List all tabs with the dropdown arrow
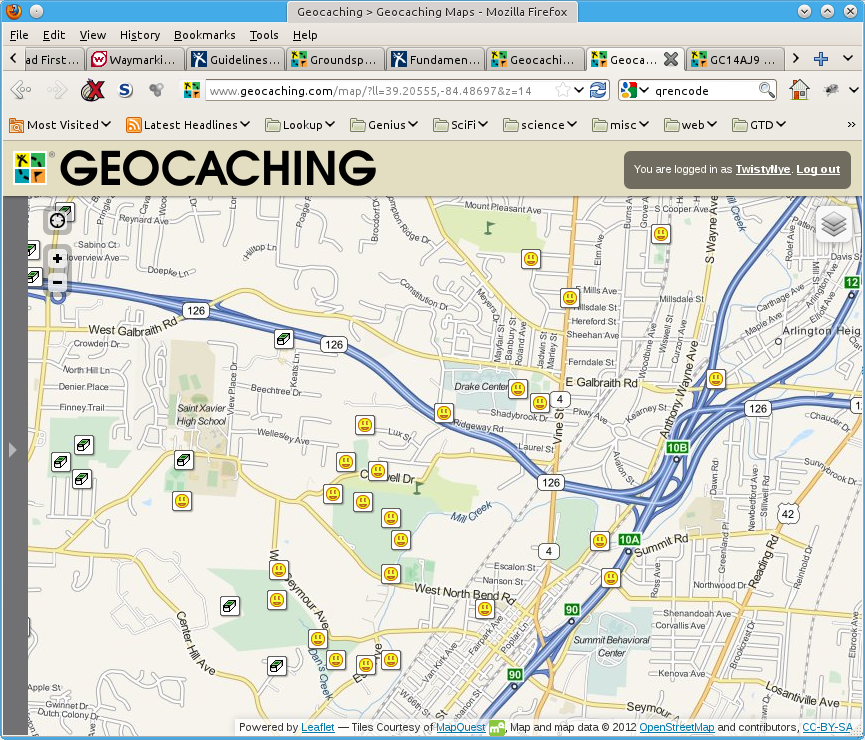Image resolution: width=865 pixels, height=740 pixels. point(848,58)
